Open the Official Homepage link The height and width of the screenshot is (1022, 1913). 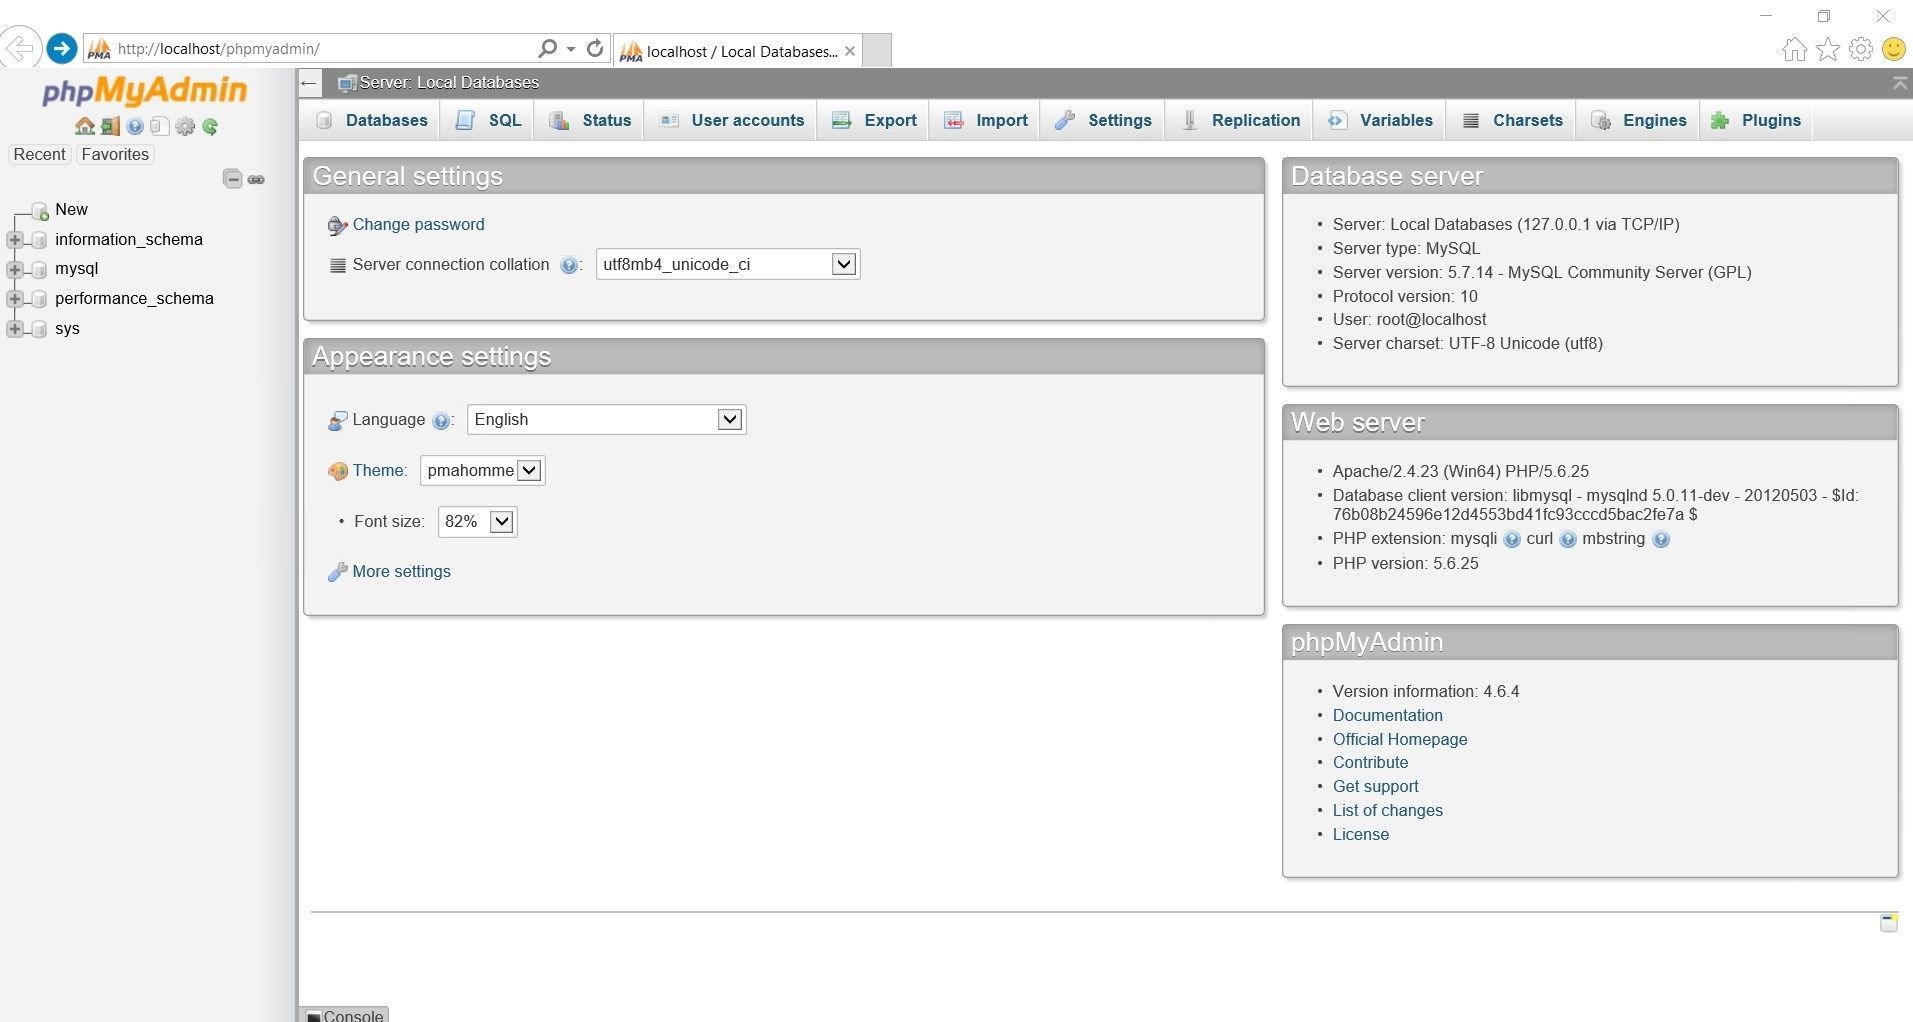click(1400, 740)
